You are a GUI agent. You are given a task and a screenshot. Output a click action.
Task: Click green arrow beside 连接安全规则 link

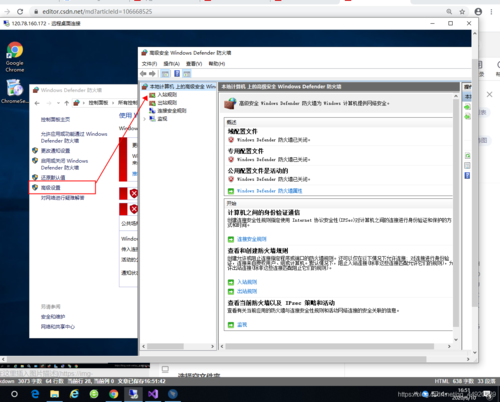click(x=231, y=239)
